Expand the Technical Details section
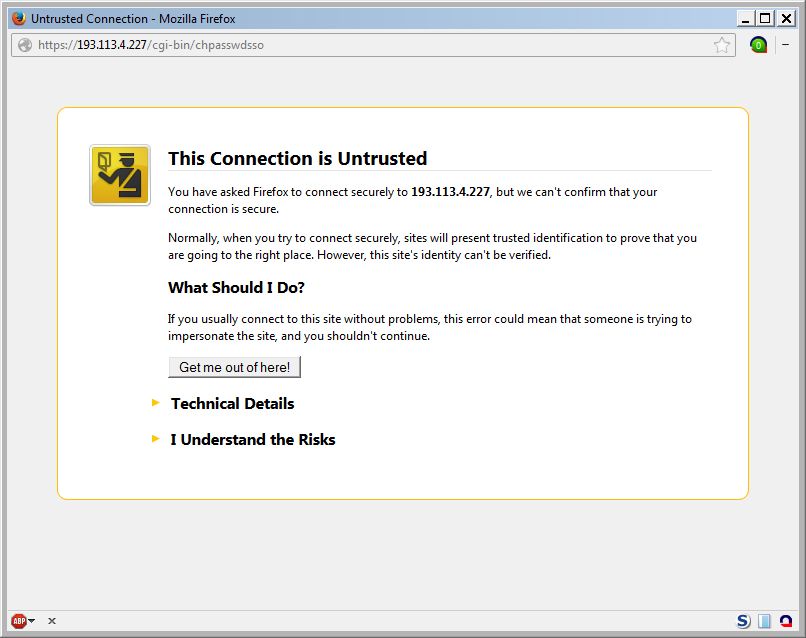Image resolution: width=806 pixels, height=638 pixels. [x=232, y=403]
